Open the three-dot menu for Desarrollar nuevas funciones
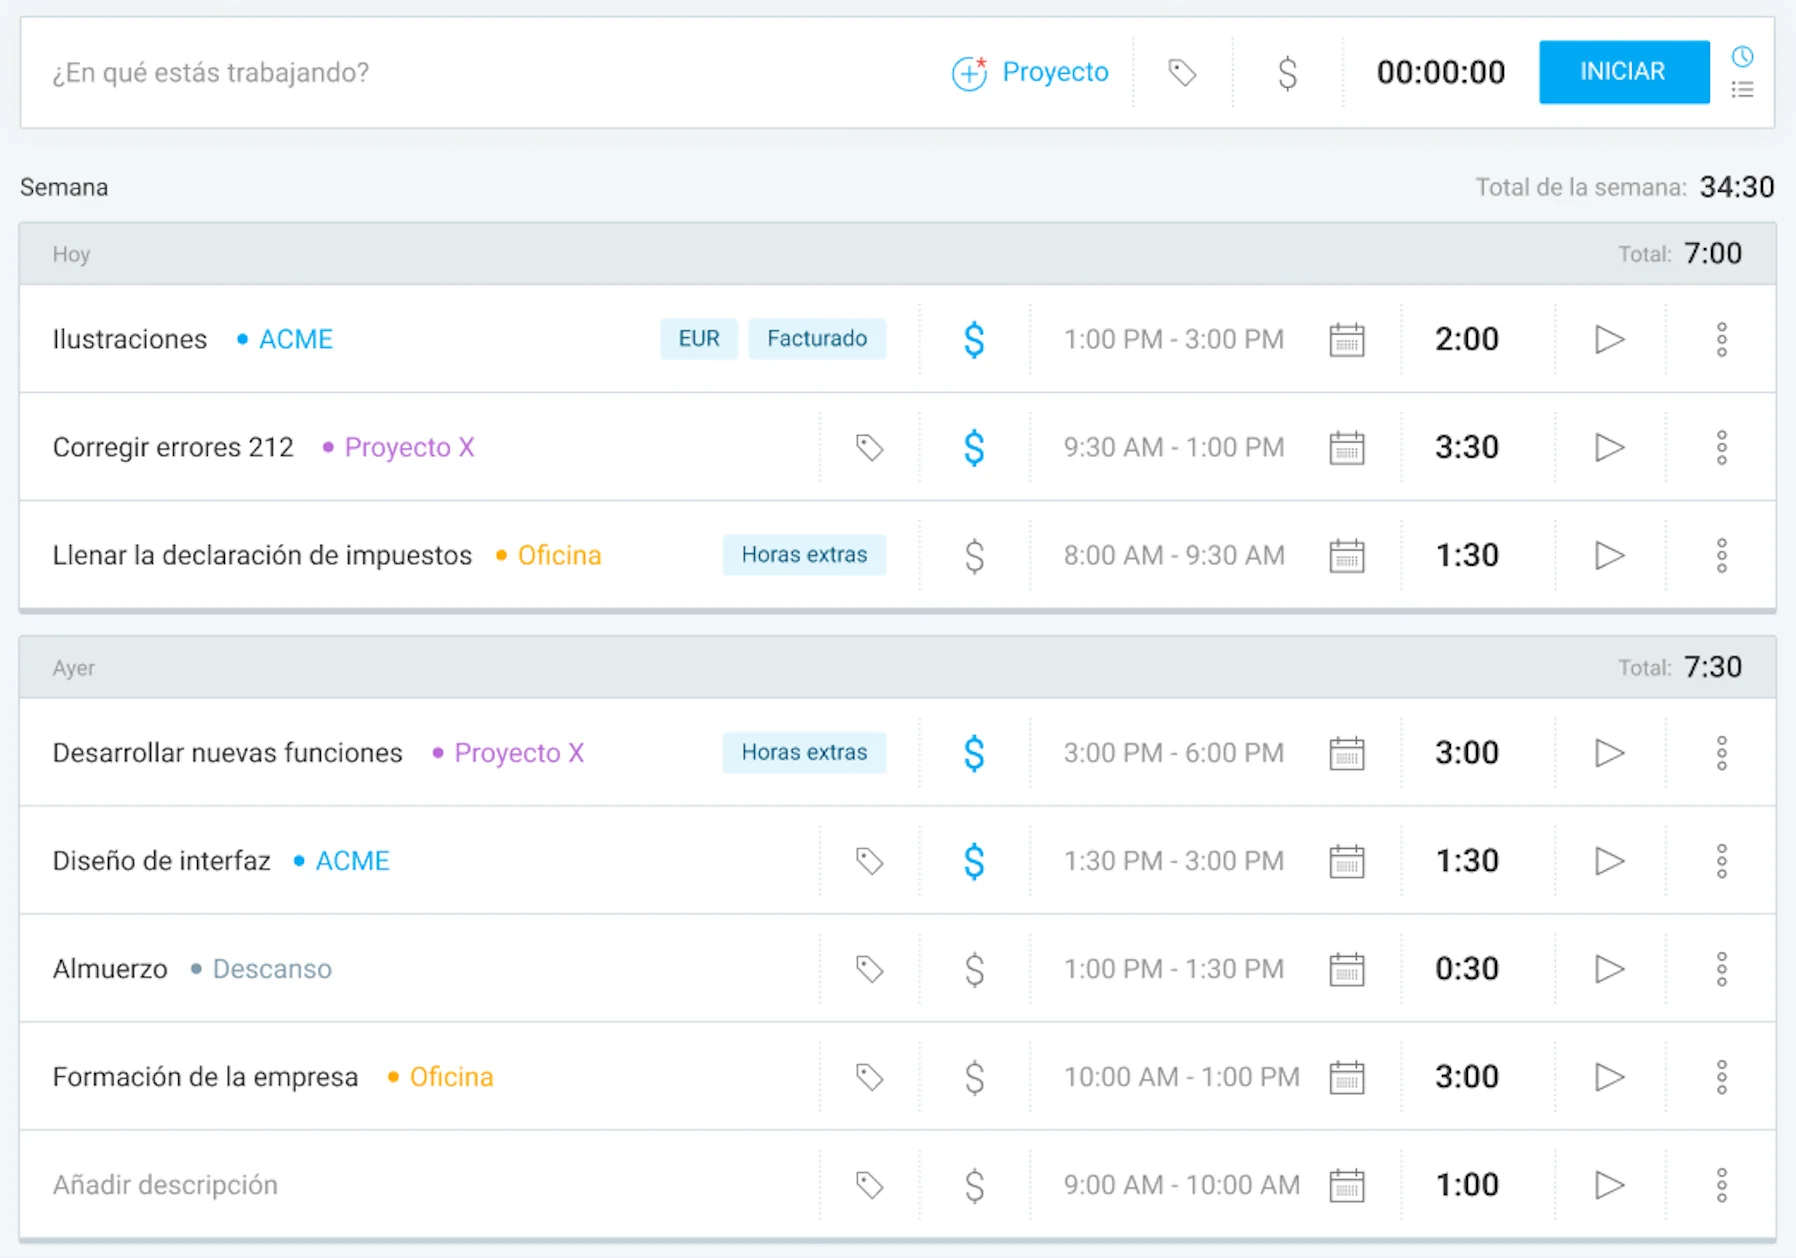1796x1258 pixels. [1721, 753]
